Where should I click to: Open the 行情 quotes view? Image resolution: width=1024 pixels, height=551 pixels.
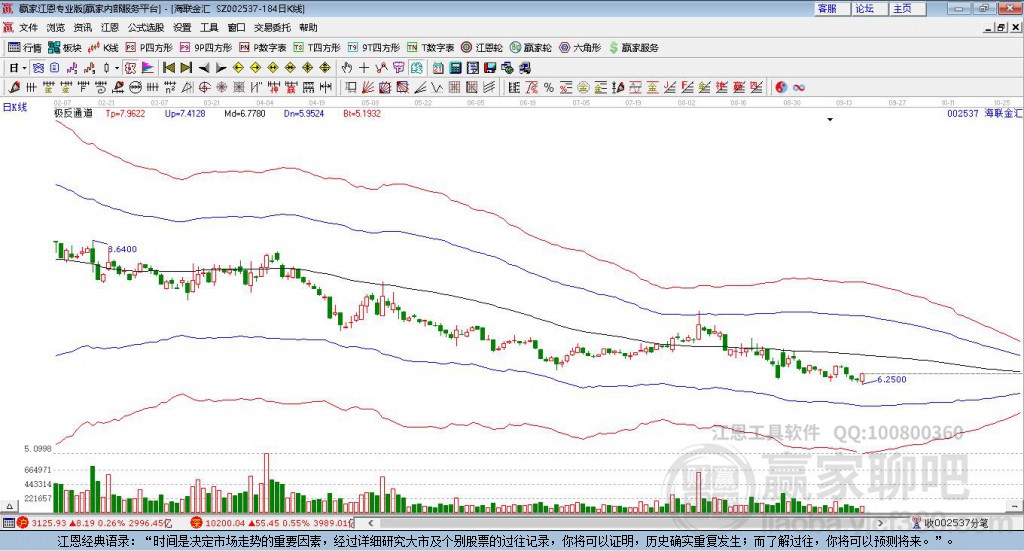pyautogui.click(x=25, y=48)
